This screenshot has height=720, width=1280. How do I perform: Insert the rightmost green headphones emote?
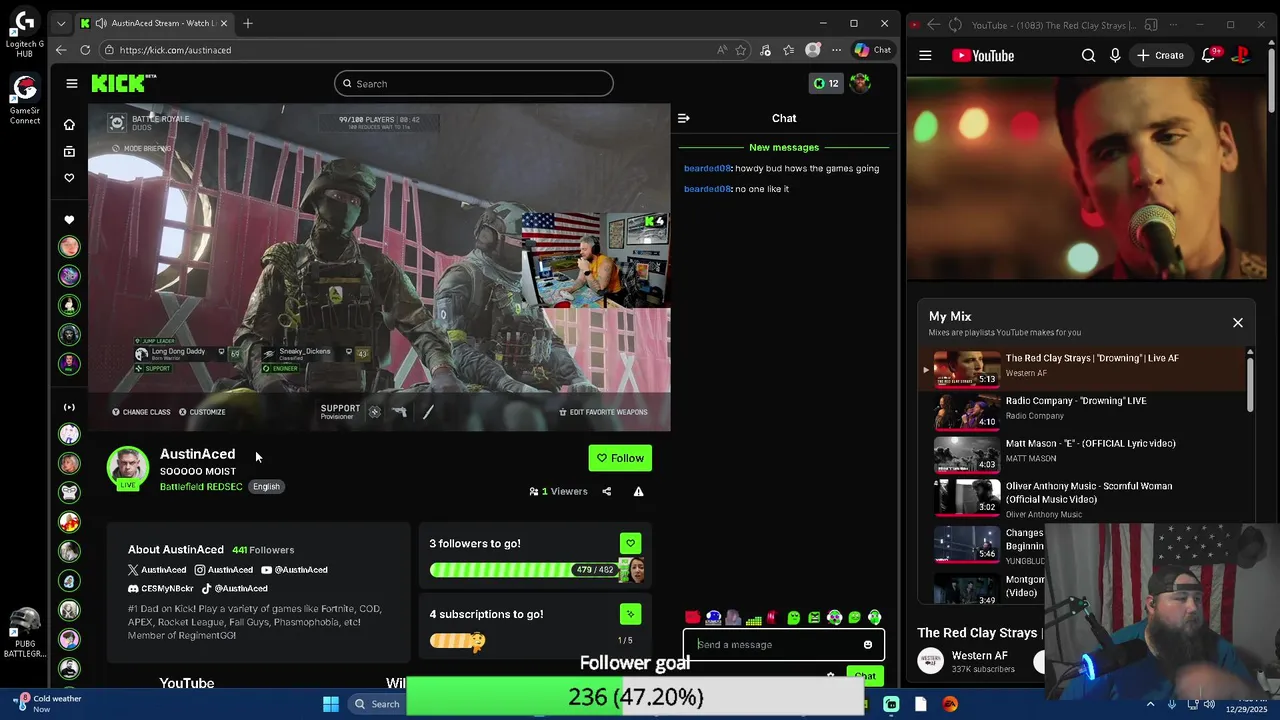pyautogui.click(x=875, y=618)
